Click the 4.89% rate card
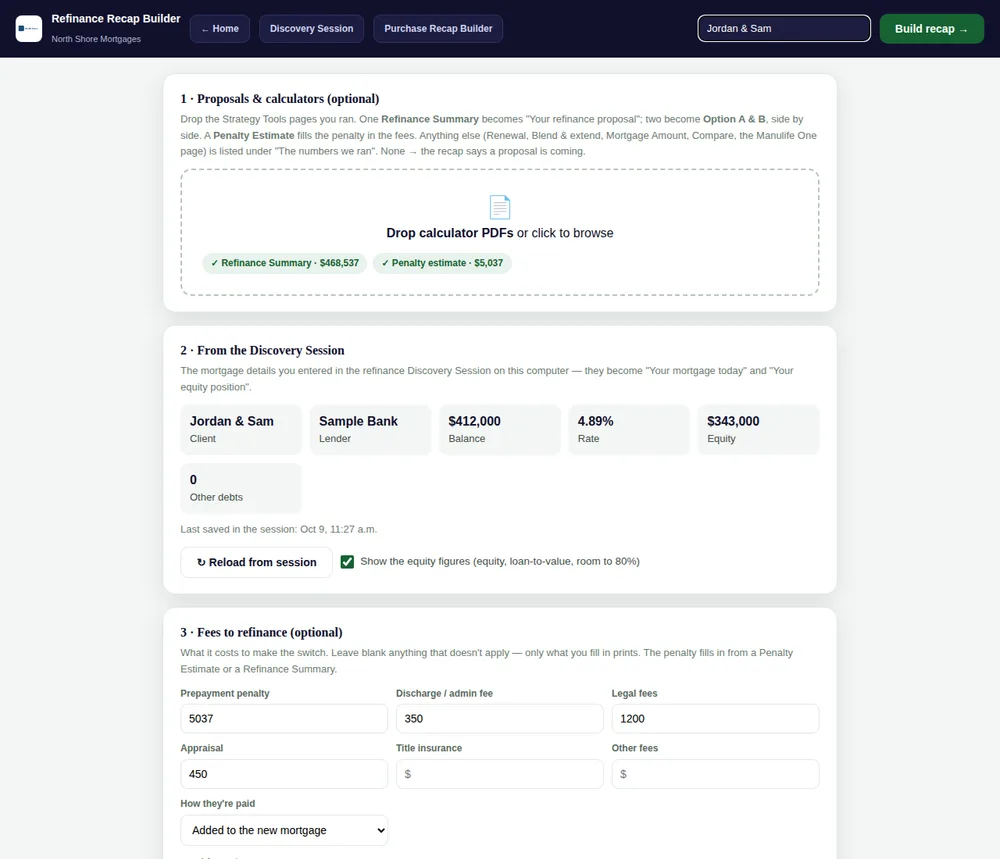This screenshot has height=859, width=1000. coord(629,429)
